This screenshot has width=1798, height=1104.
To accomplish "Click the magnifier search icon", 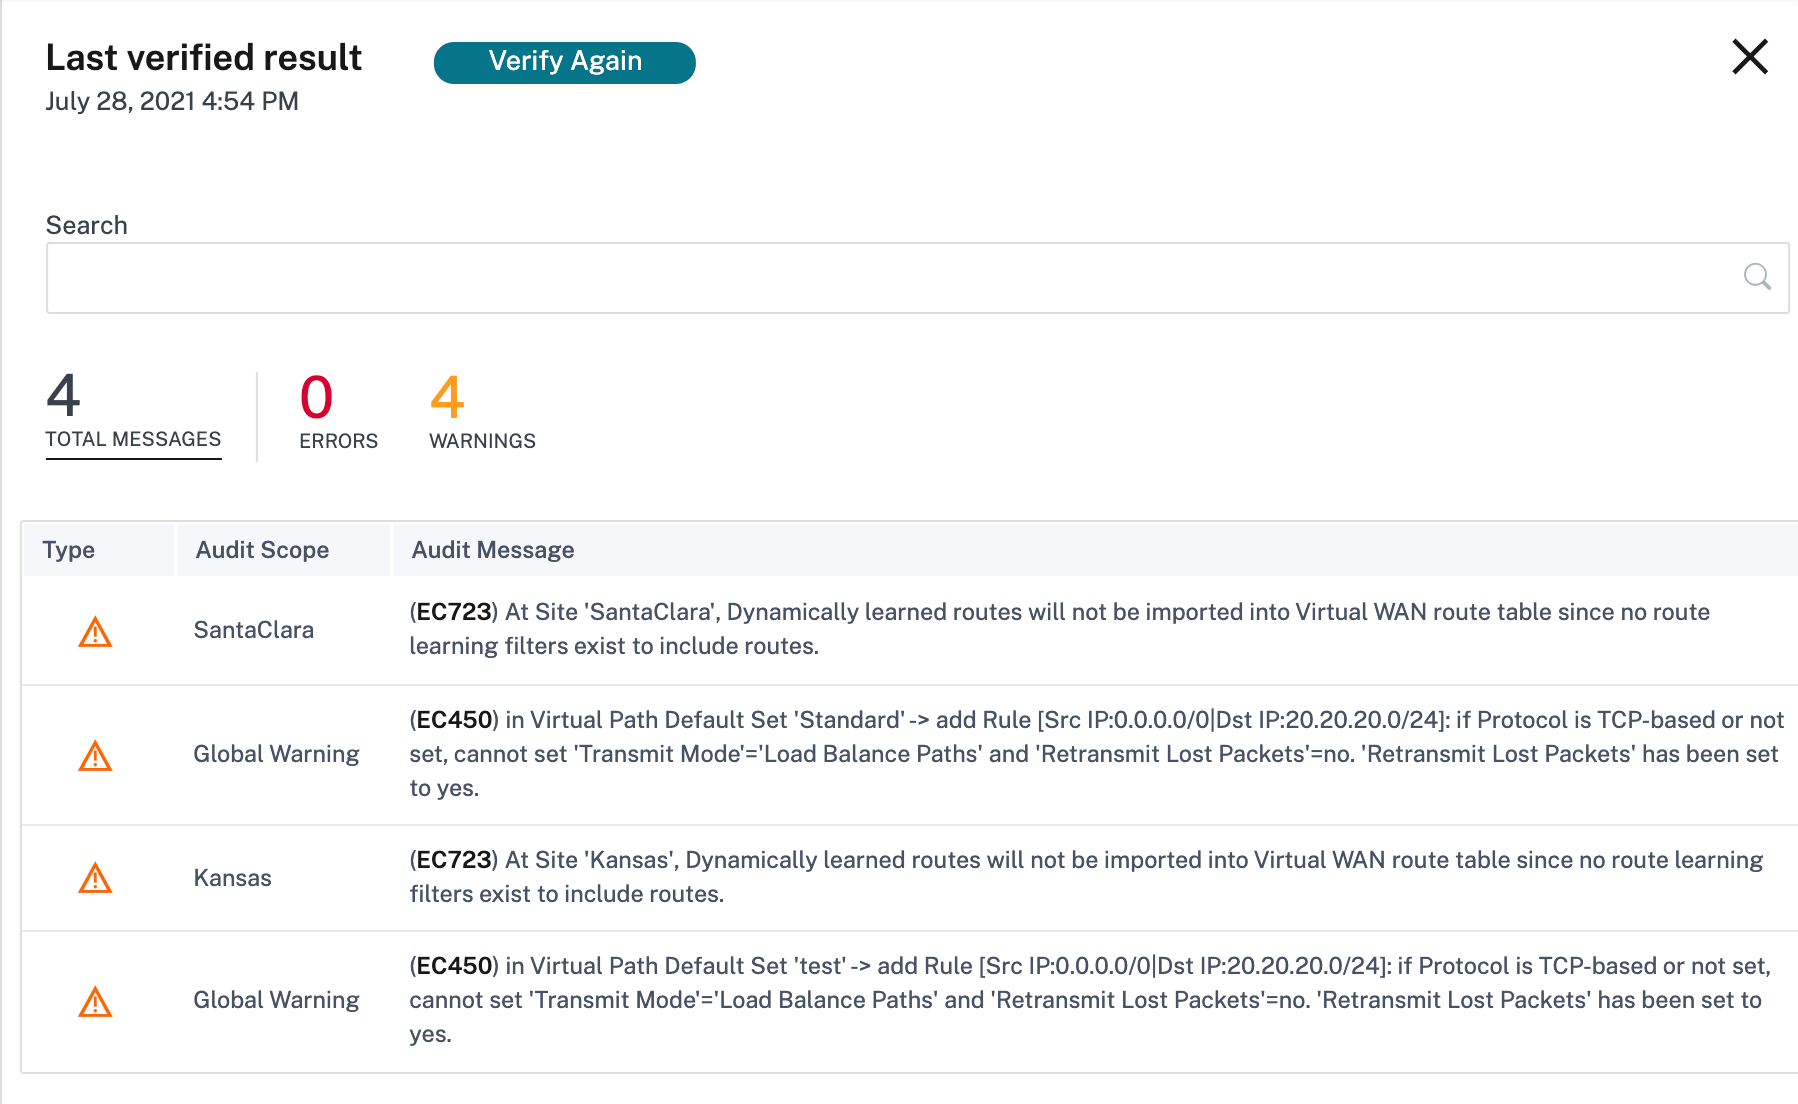I will pyautogui.click(x=1757, y=276).
